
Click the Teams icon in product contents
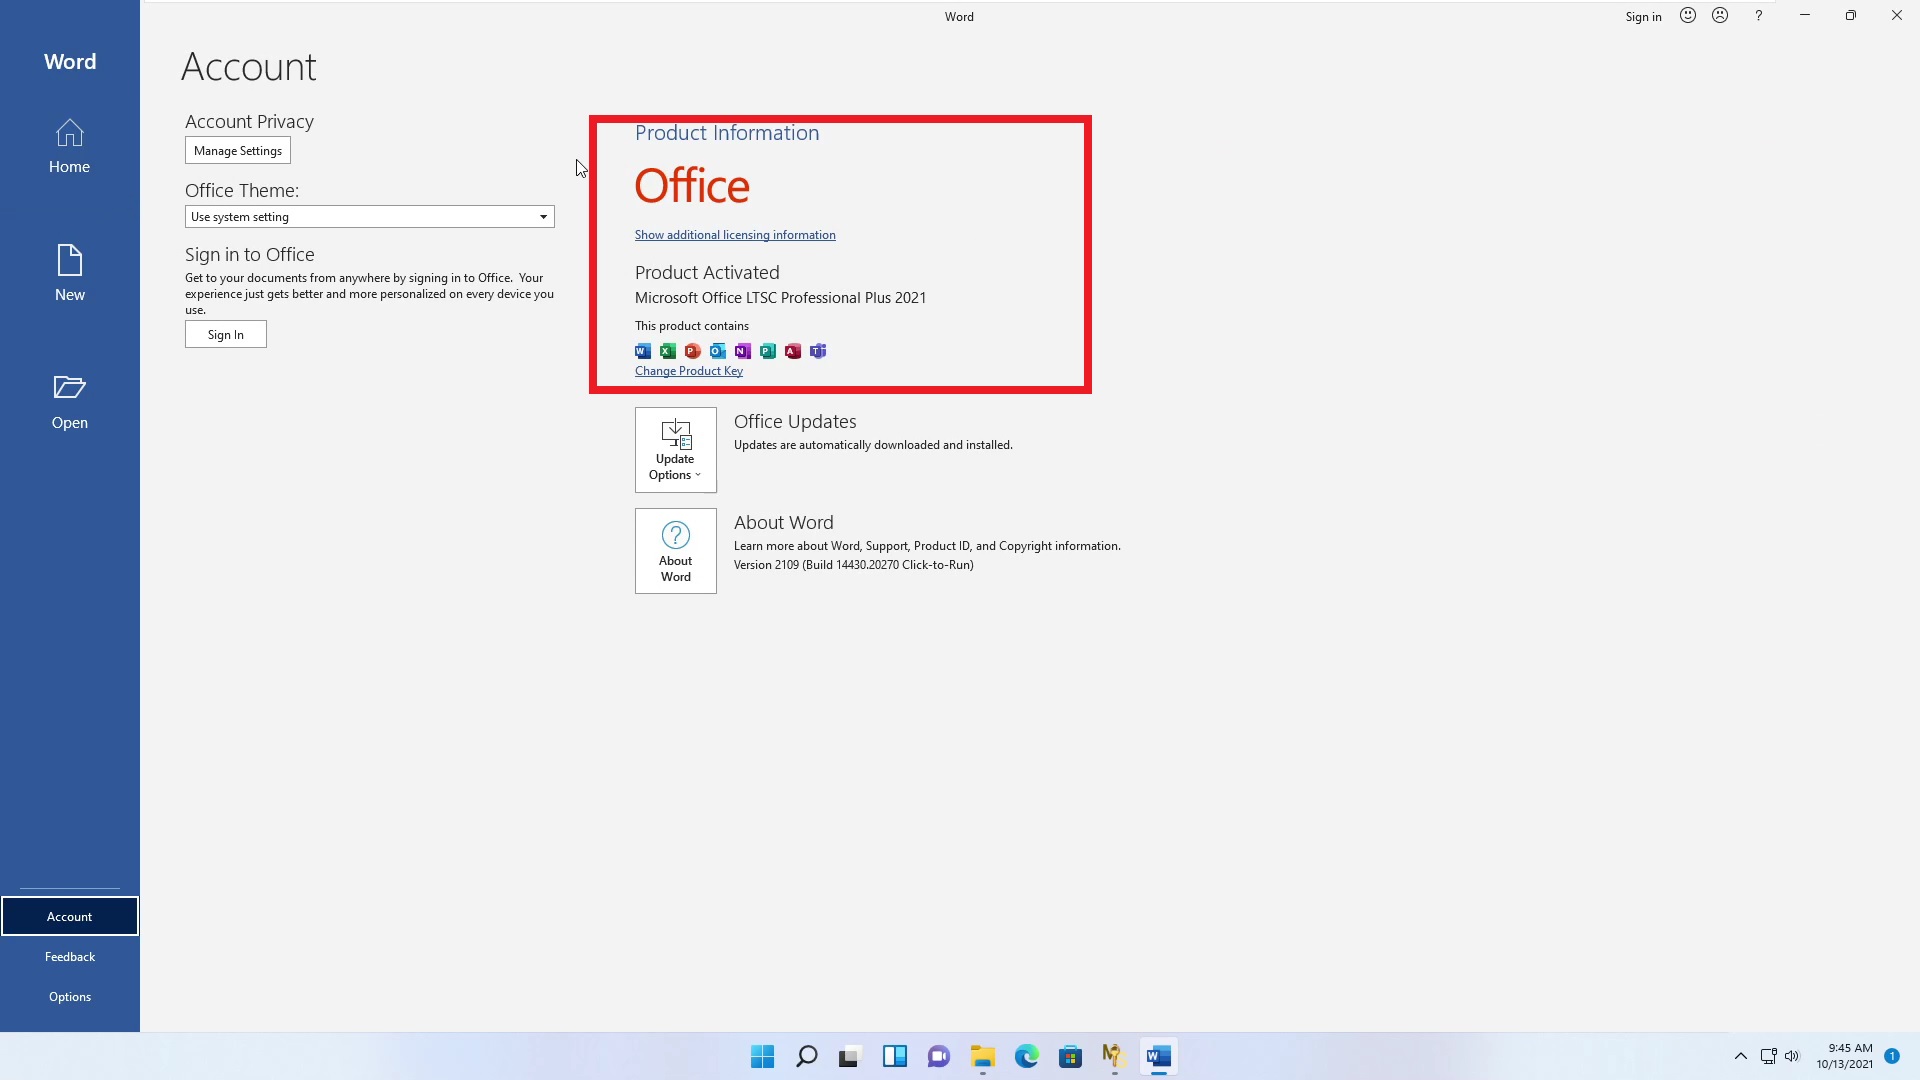818,351
